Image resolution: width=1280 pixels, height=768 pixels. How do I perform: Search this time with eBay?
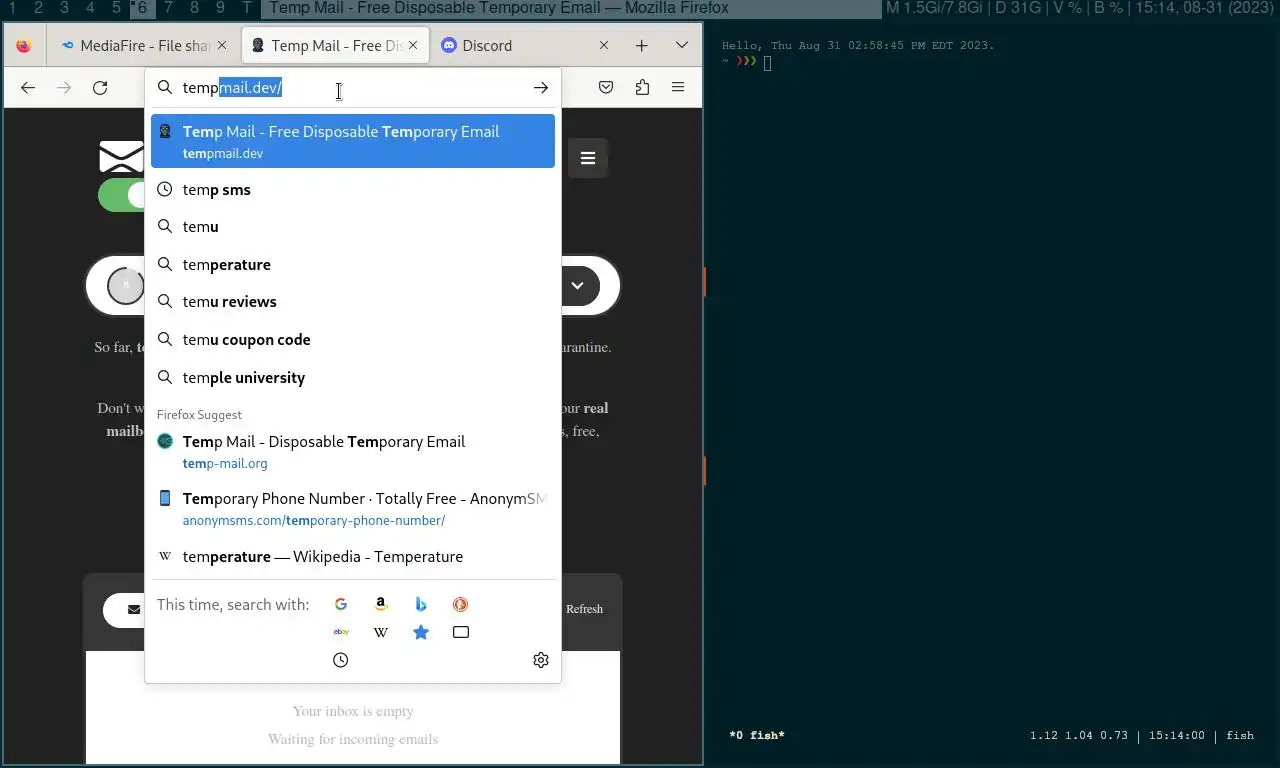[x=341, y=632]
